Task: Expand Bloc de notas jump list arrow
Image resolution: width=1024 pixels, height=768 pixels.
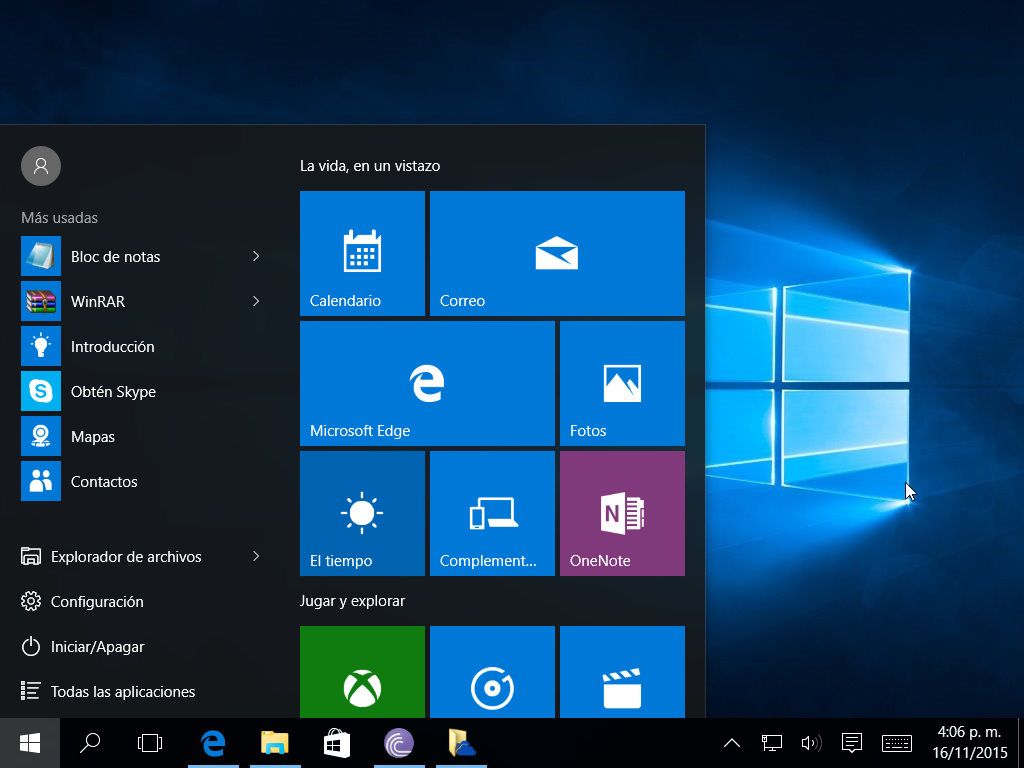Action: click(x=256, y=256)
